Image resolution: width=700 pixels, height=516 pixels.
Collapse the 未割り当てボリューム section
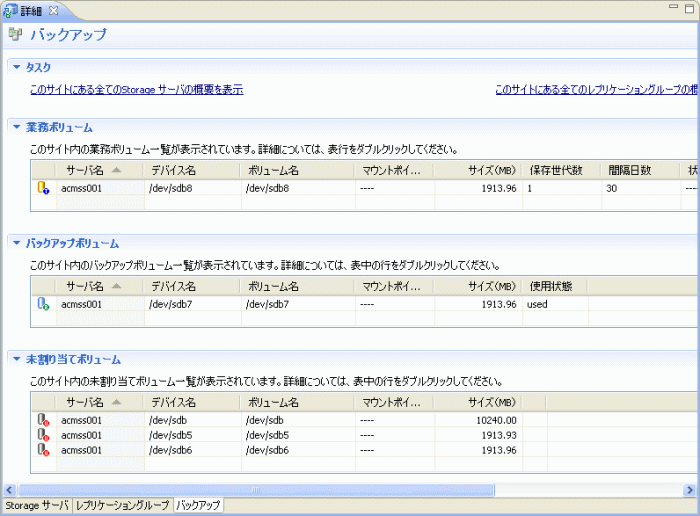17,359
